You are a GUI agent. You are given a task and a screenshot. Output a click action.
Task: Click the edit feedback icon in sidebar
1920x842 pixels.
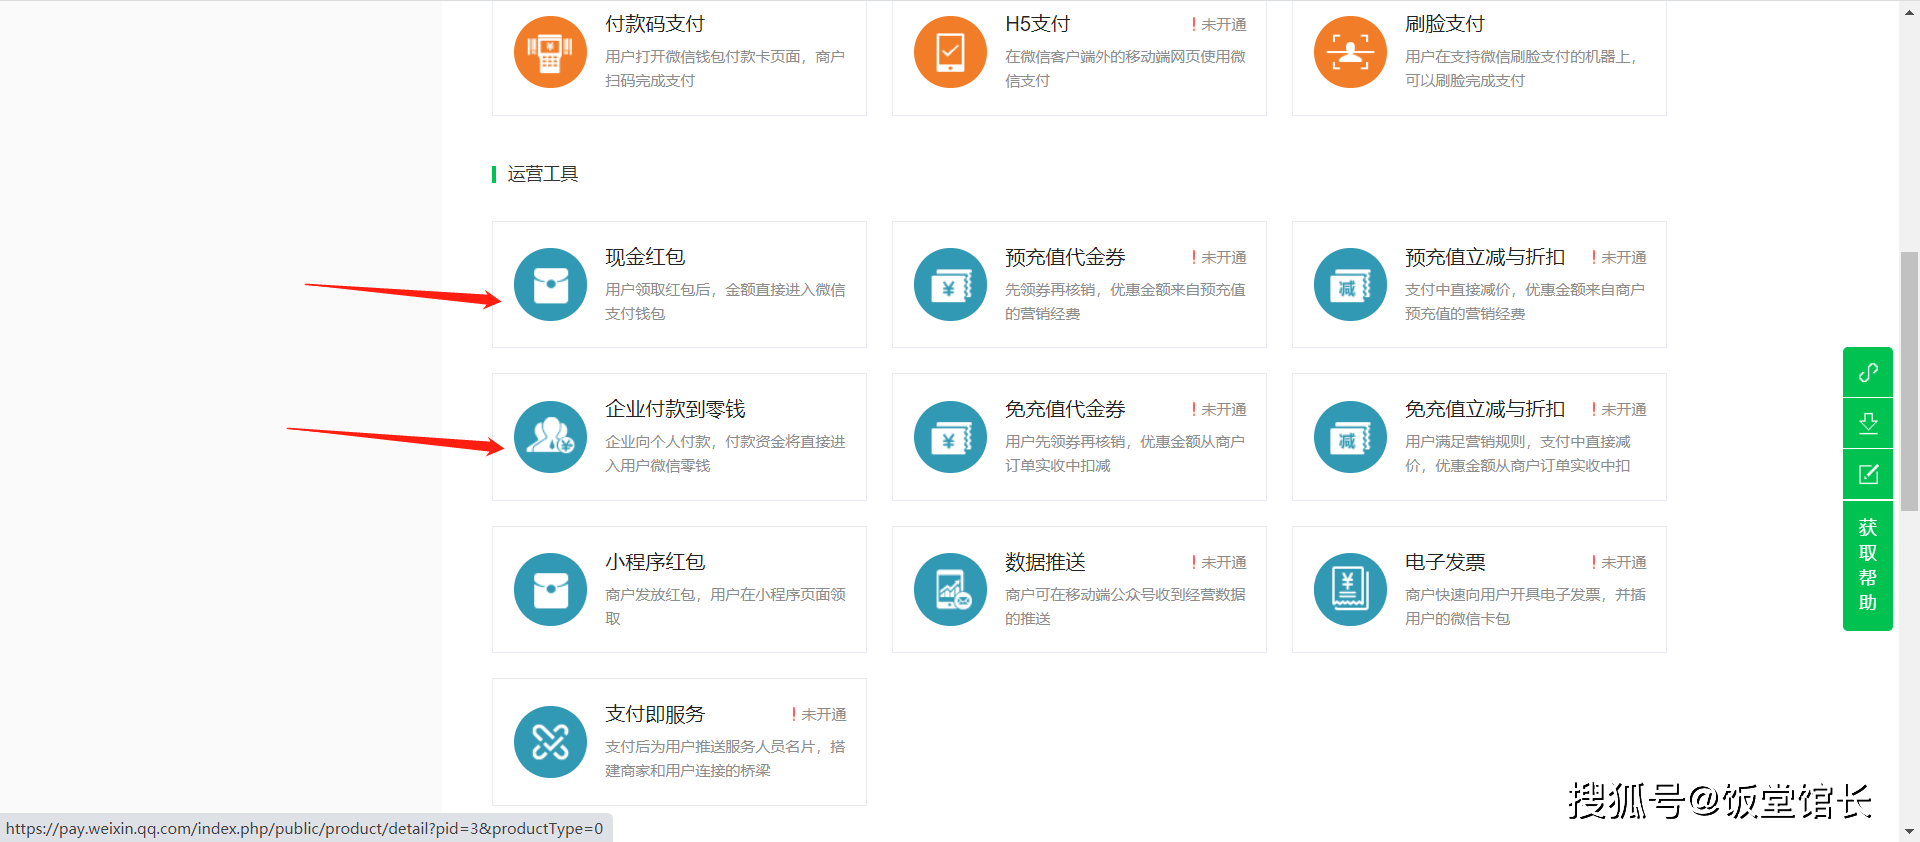click(1867, 475)
